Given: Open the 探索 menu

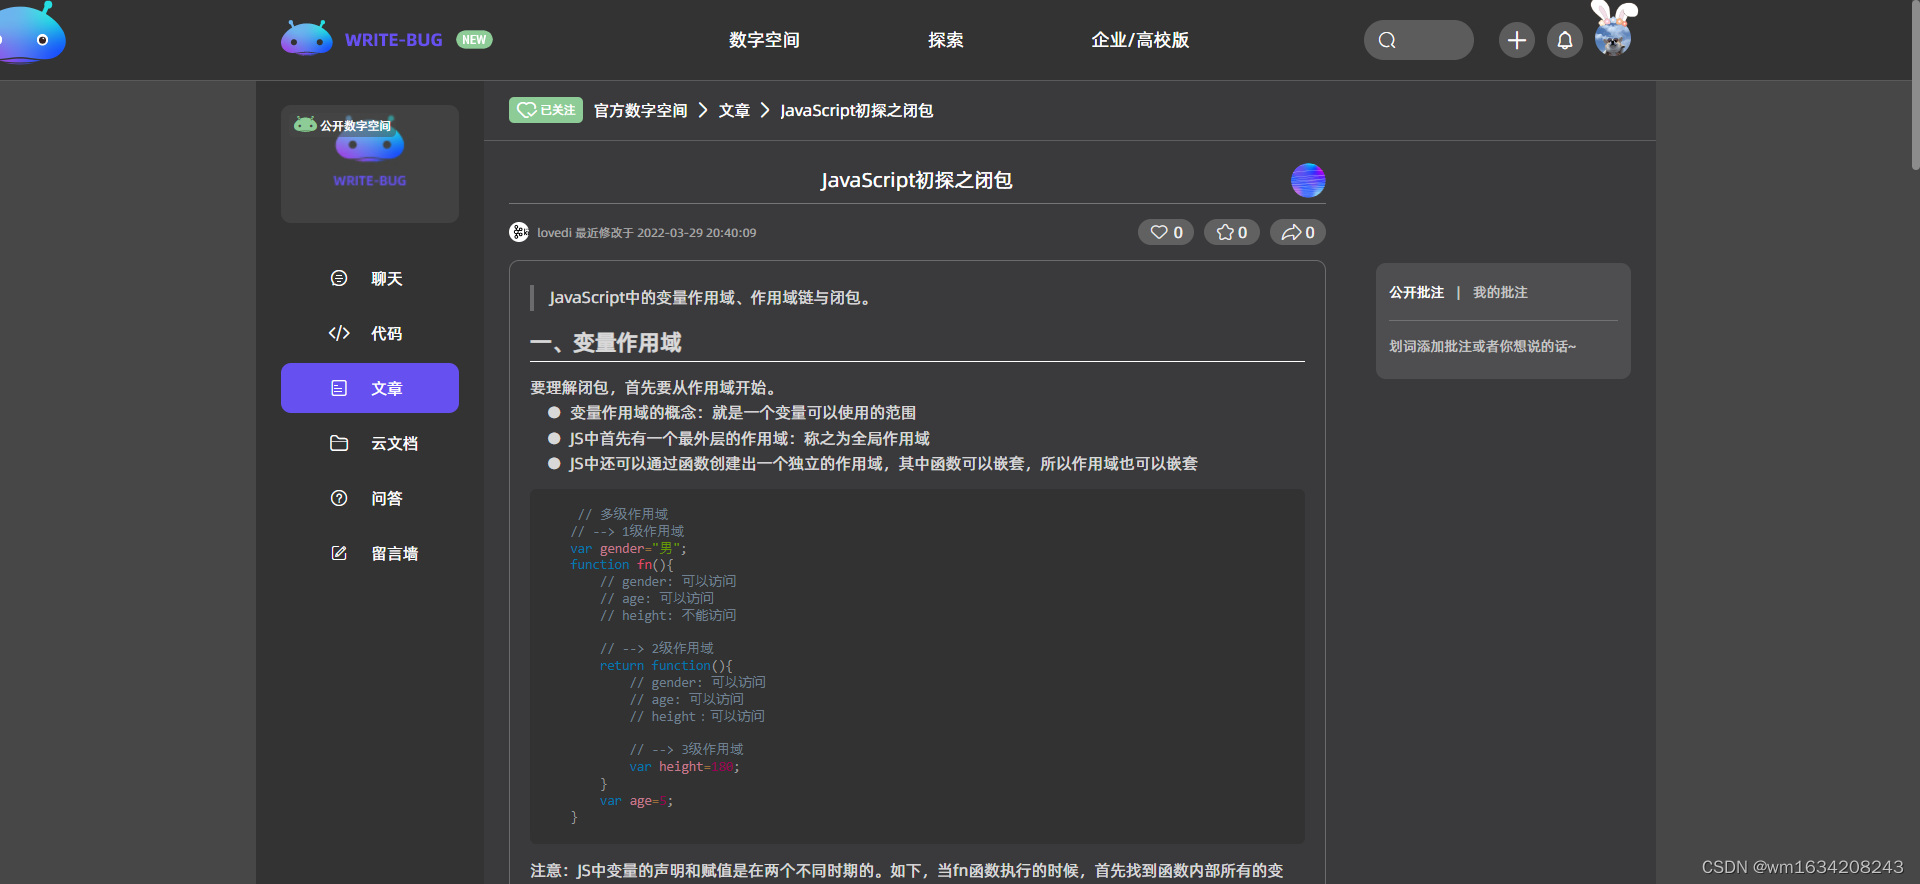Looking at the screenshot, I should point(945,40).
